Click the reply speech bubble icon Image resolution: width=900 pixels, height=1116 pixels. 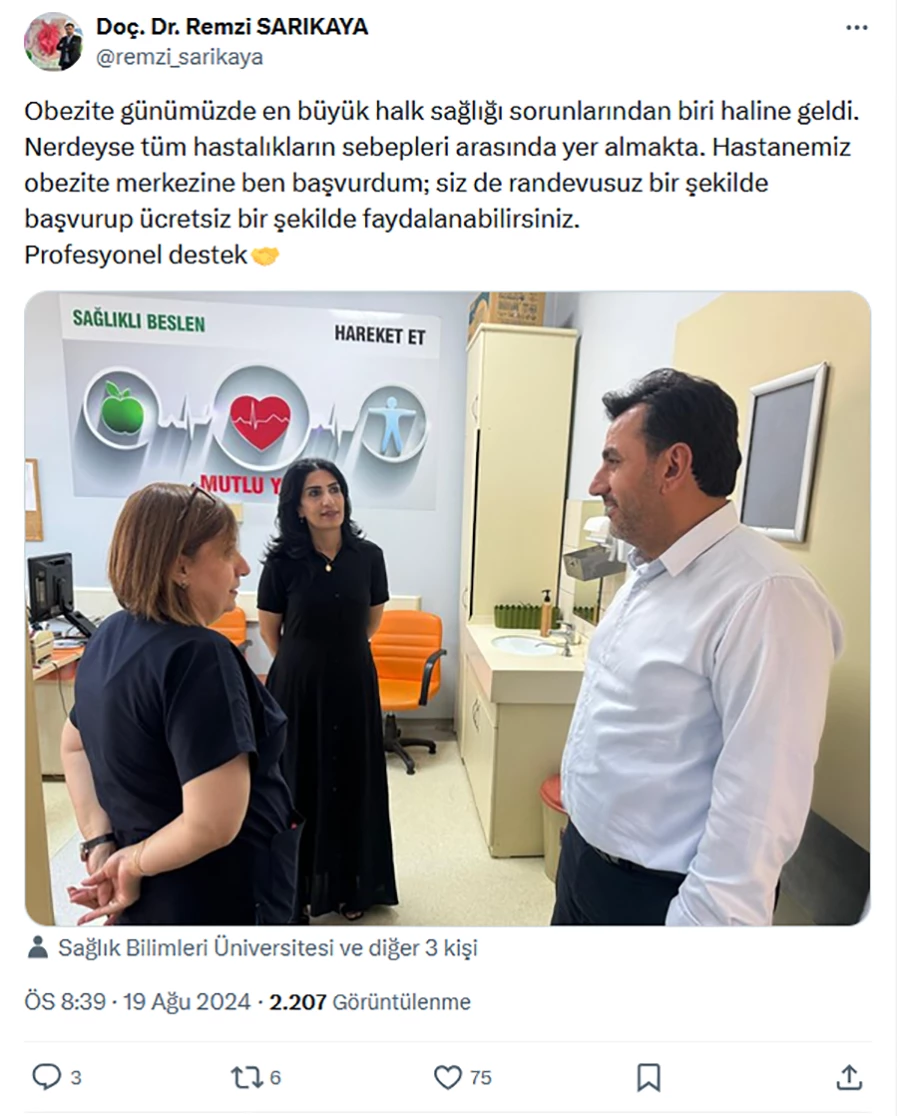47,1077
